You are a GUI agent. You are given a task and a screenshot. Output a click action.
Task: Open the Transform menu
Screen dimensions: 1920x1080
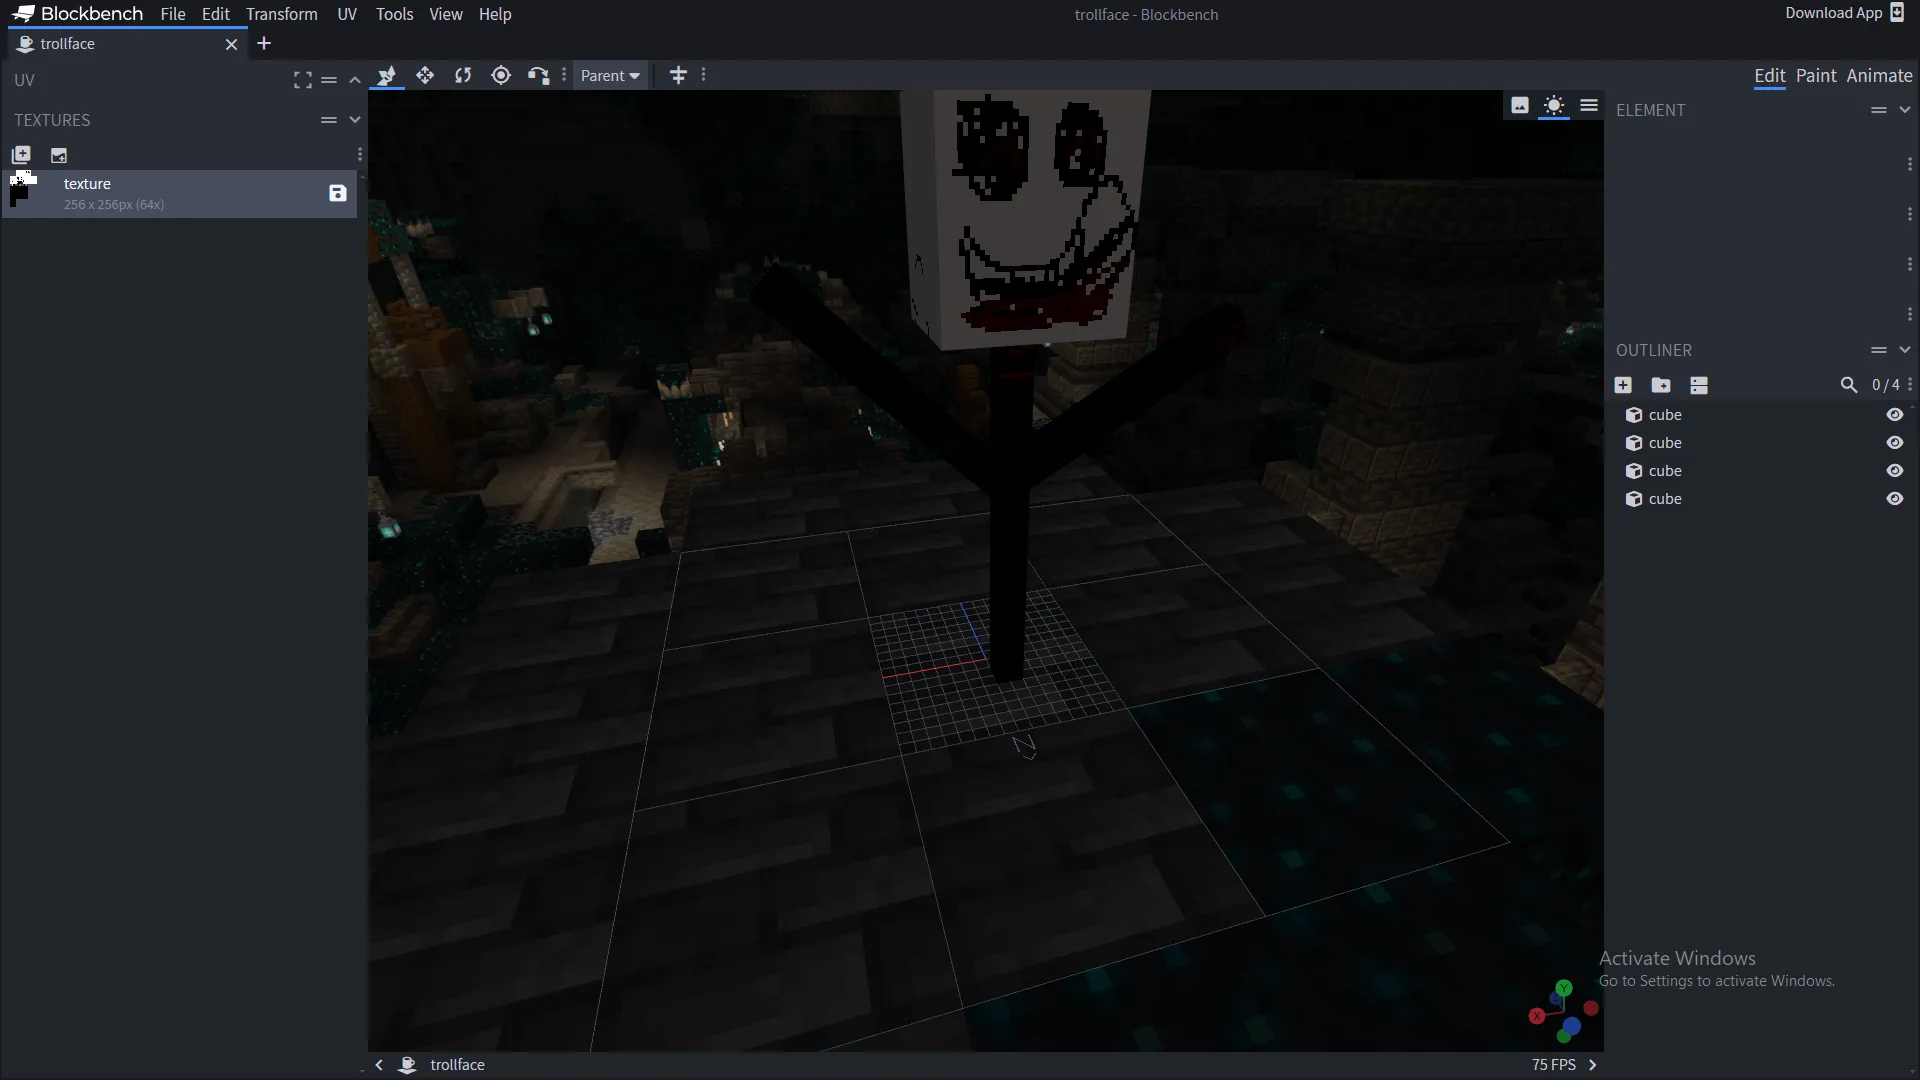pyautogui.click(x=282, y=14)
